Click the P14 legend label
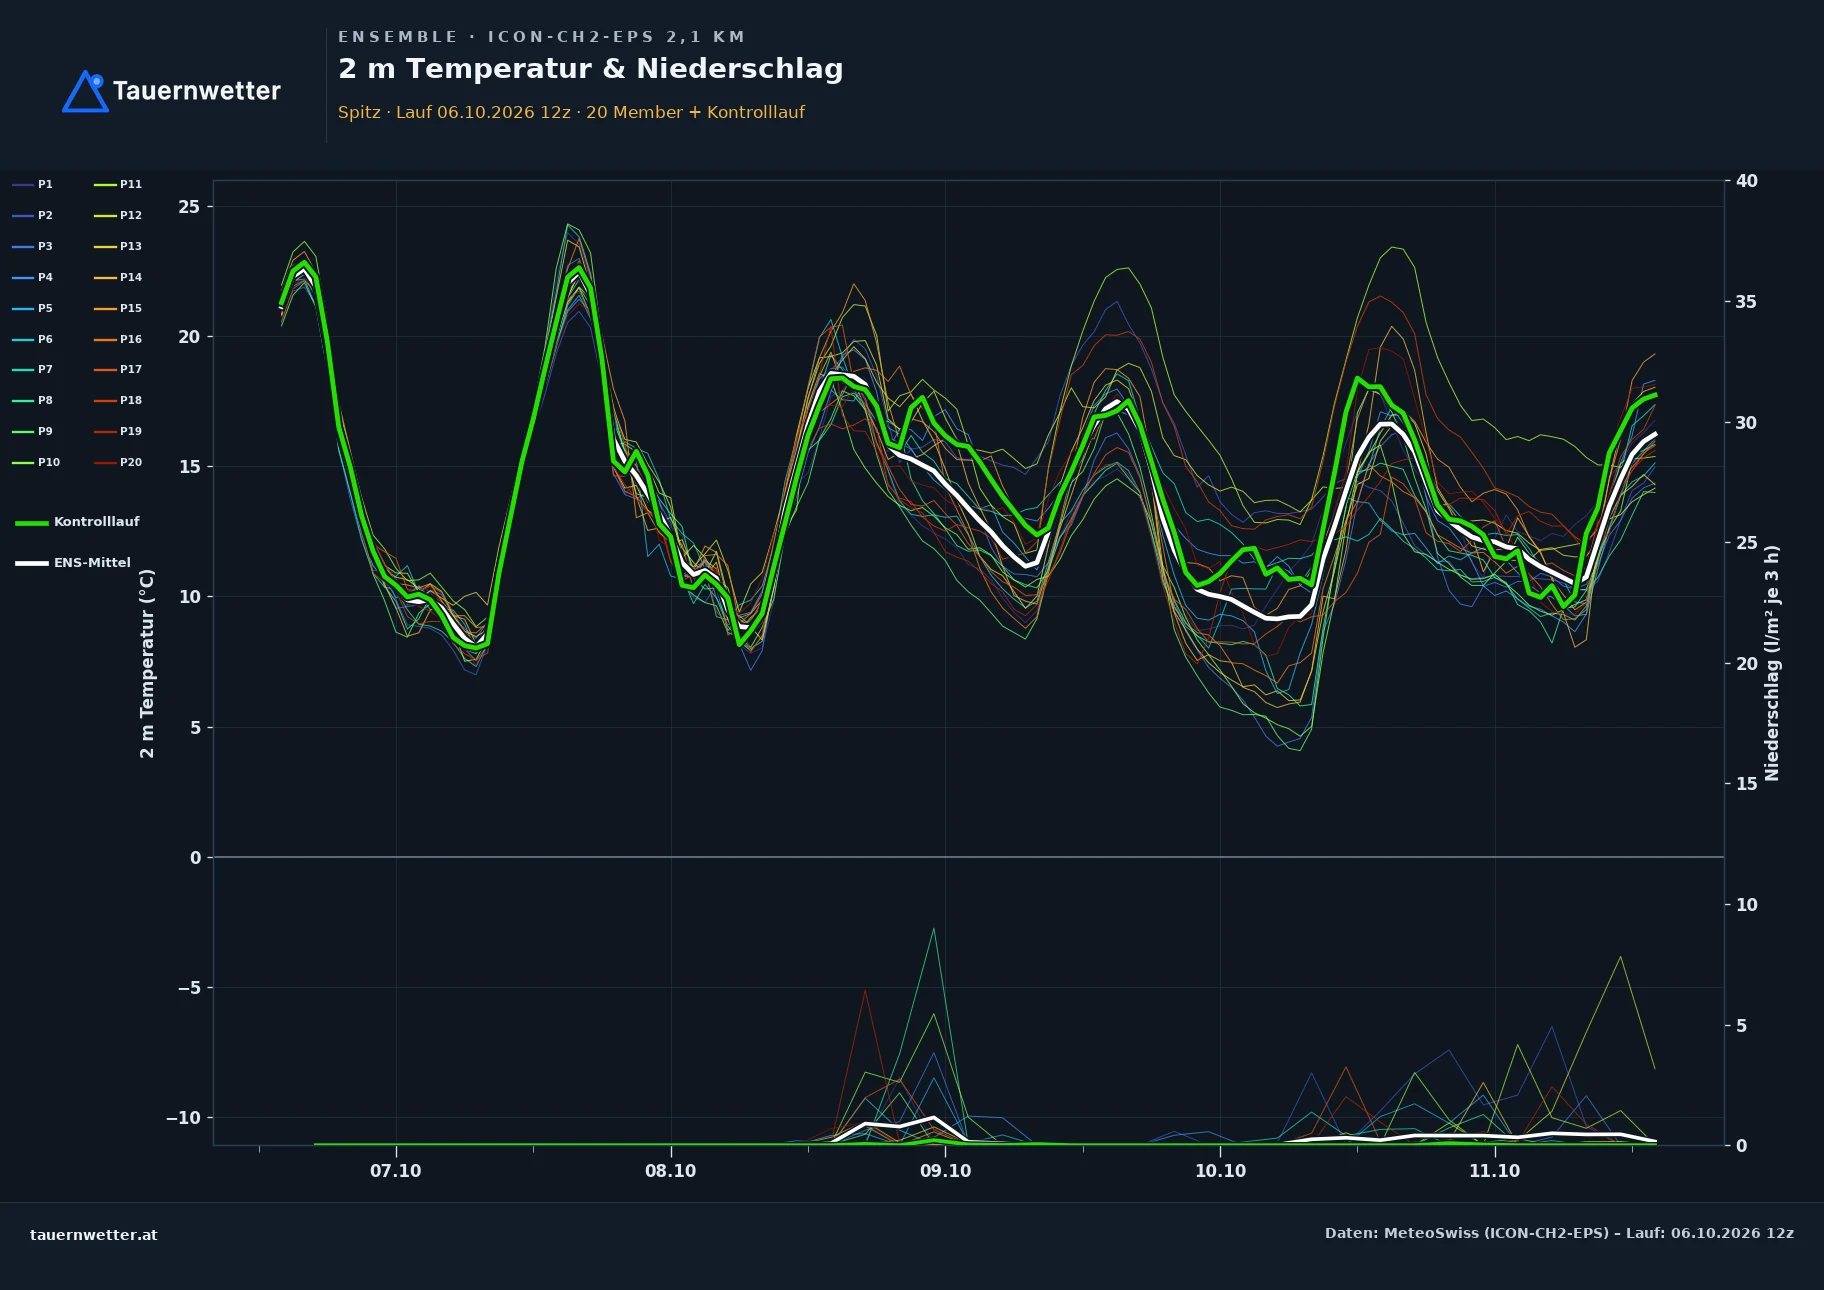1824x1290 pixels. pos(131,277)
